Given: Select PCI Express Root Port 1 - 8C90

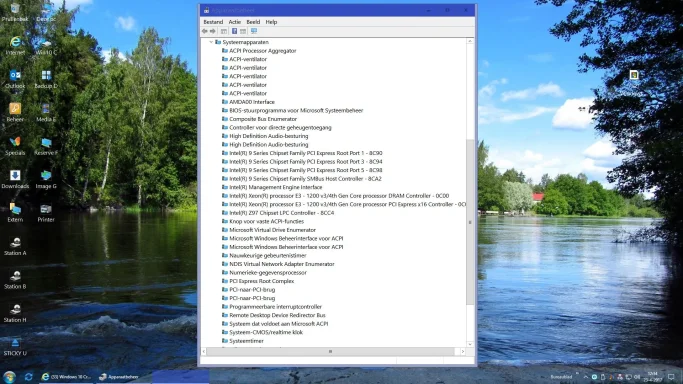Looking at the screenshot, I should (306, 153).
